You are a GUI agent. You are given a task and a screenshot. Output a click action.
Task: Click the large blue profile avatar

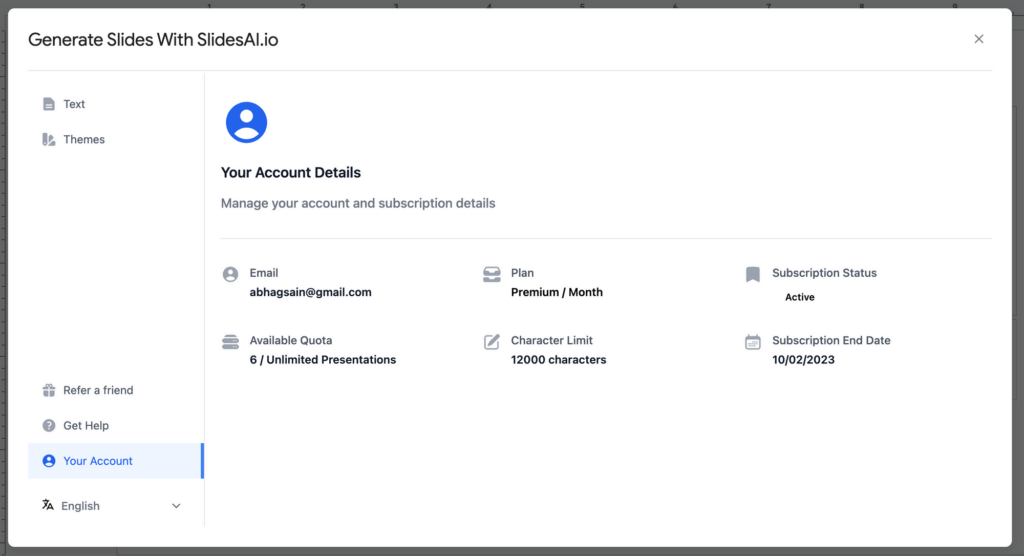click(x=246, y=122)
